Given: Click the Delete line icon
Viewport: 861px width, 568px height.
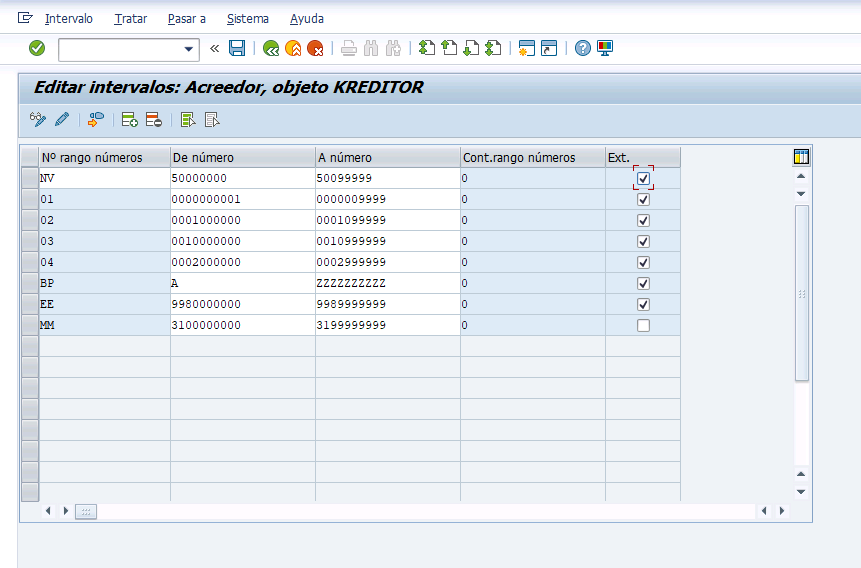Looking at the screenshot, I should tap(154, 119).
